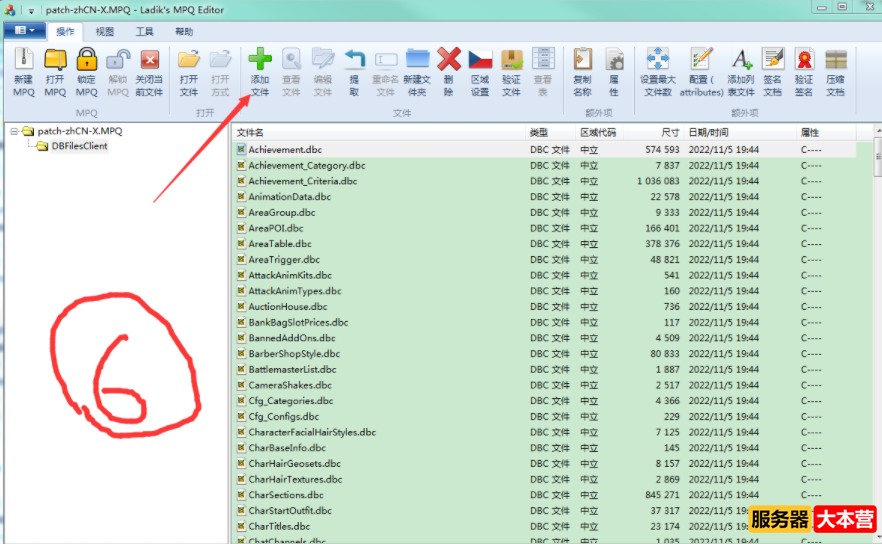This screenshot has height=544, width=882.
Task: Select file AreaPOI.dbc
Action: click(x=276, y=228)
